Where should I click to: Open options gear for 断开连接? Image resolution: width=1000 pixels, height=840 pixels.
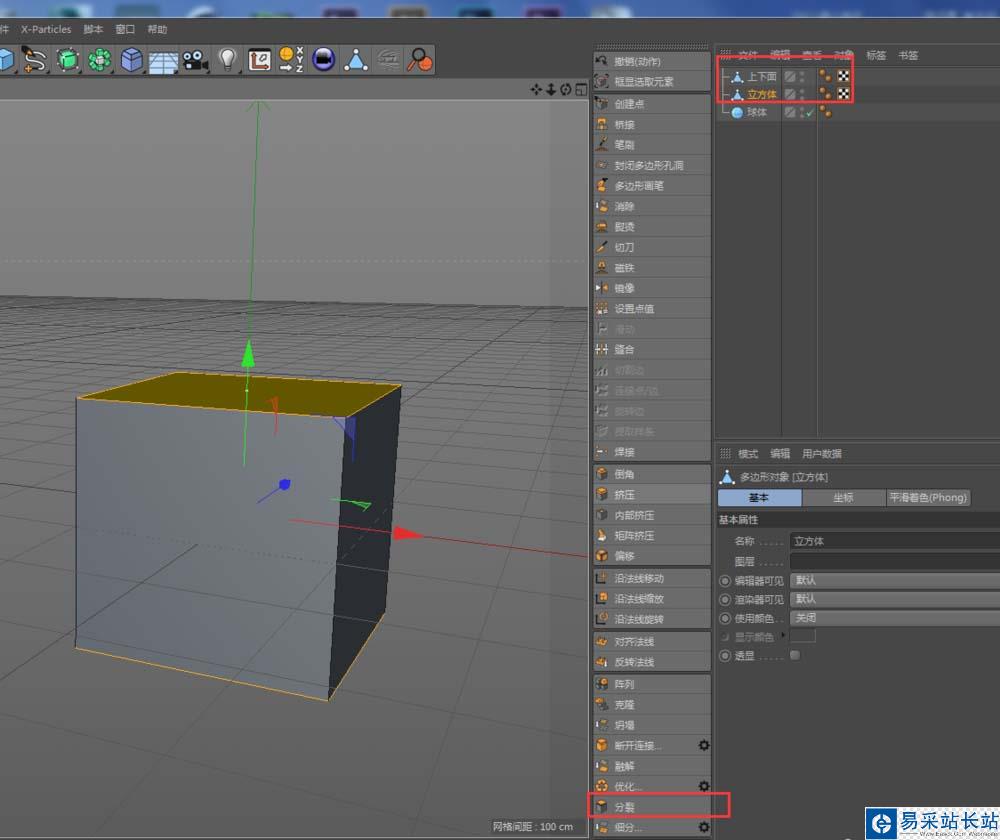(x=703, y=746)
